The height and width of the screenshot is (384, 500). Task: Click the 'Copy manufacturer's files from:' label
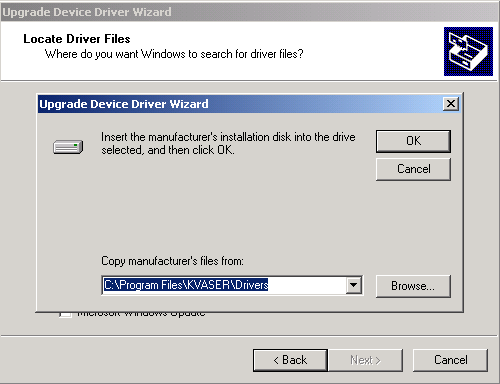(172, 261)
